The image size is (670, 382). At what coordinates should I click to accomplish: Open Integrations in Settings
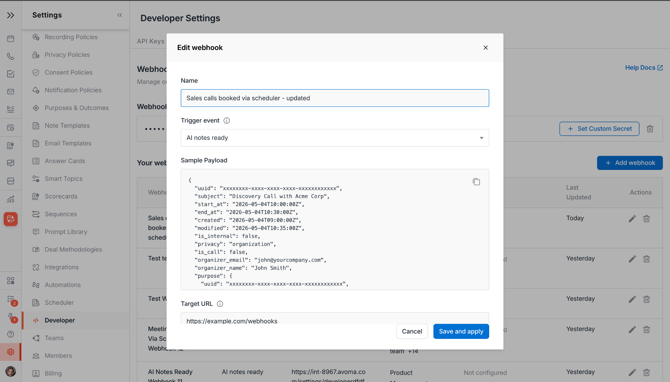click(x=62, y=267)
